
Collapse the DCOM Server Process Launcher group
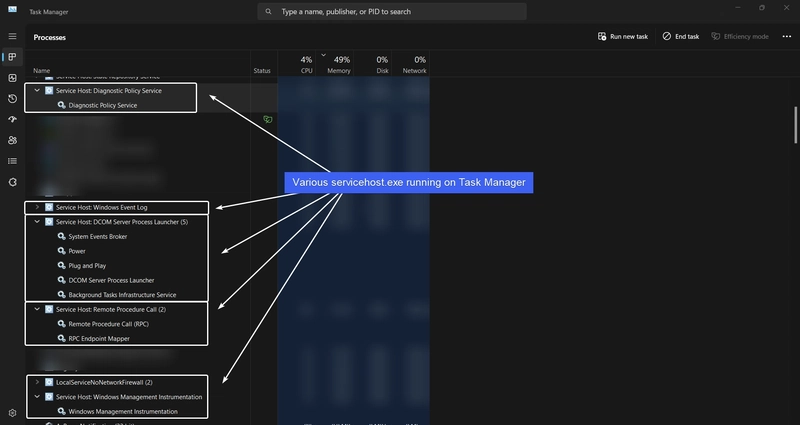click(x=37, y=222)
